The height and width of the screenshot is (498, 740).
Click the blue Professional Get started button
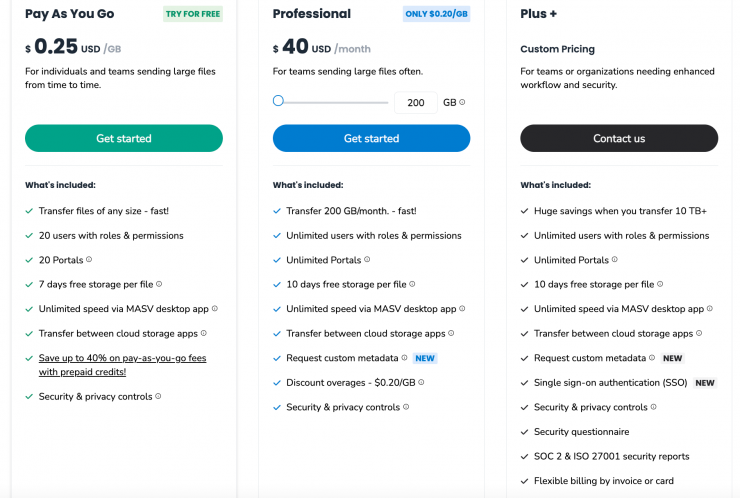[x=371, y=138]
